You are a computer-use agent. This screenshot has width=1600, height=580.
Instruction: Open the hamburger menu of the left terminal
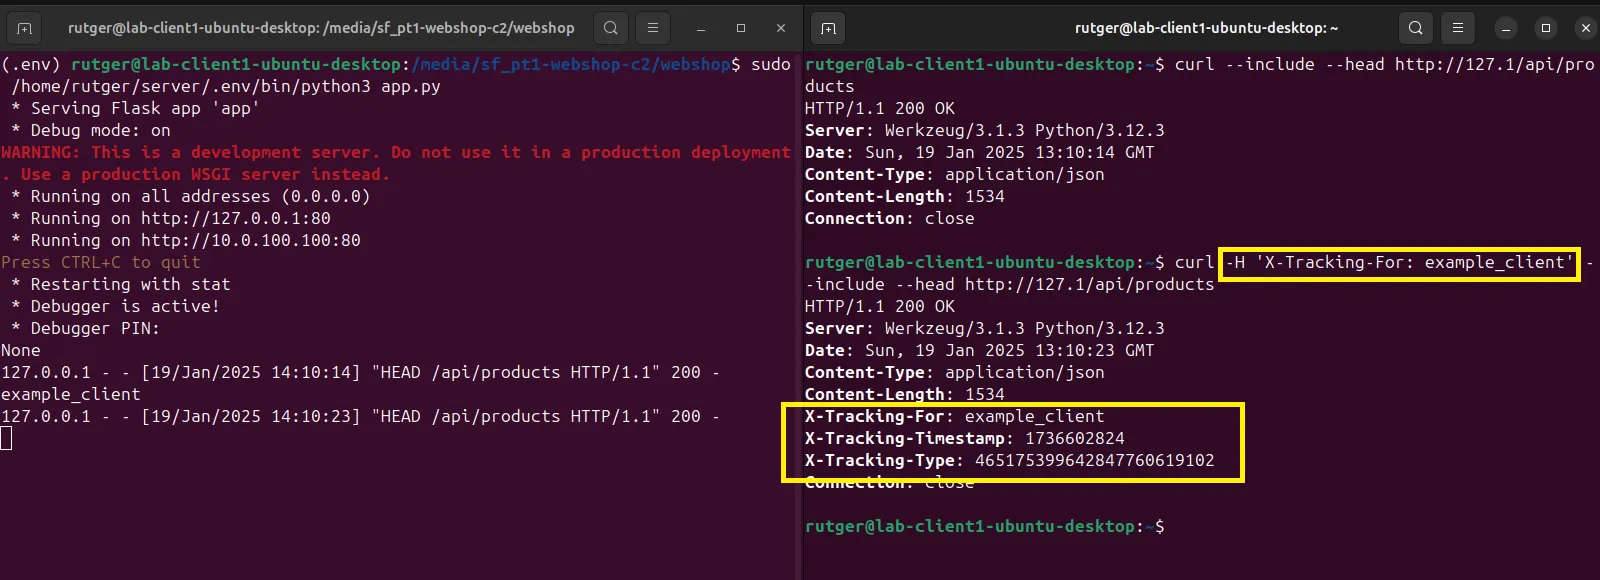(x=653, y=28)
